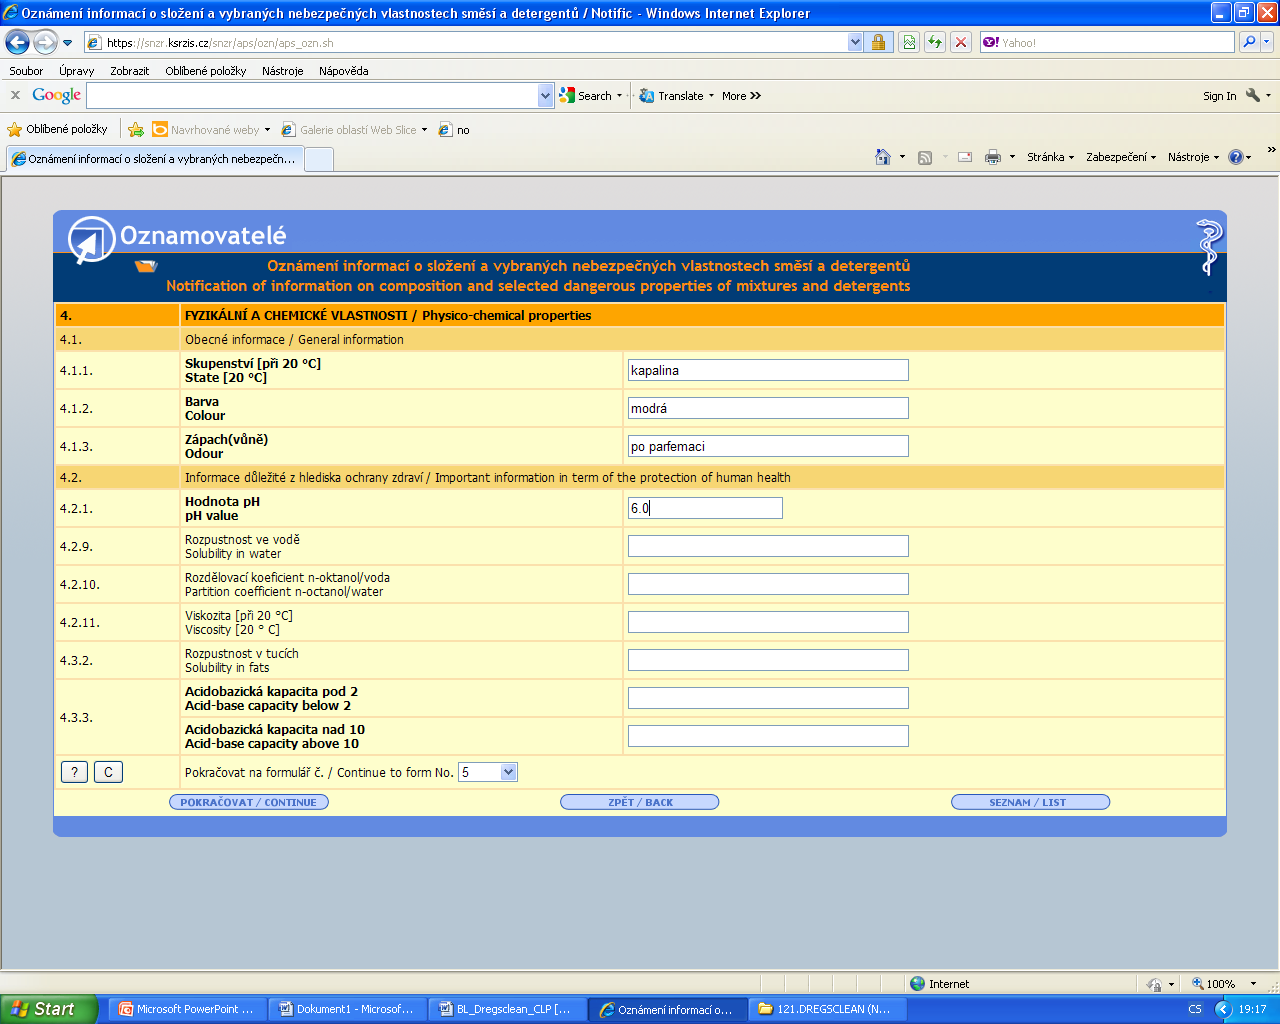The image size is (1280, 1024).
Task: Click the Viscosity input field
Action: click(768, 622)
